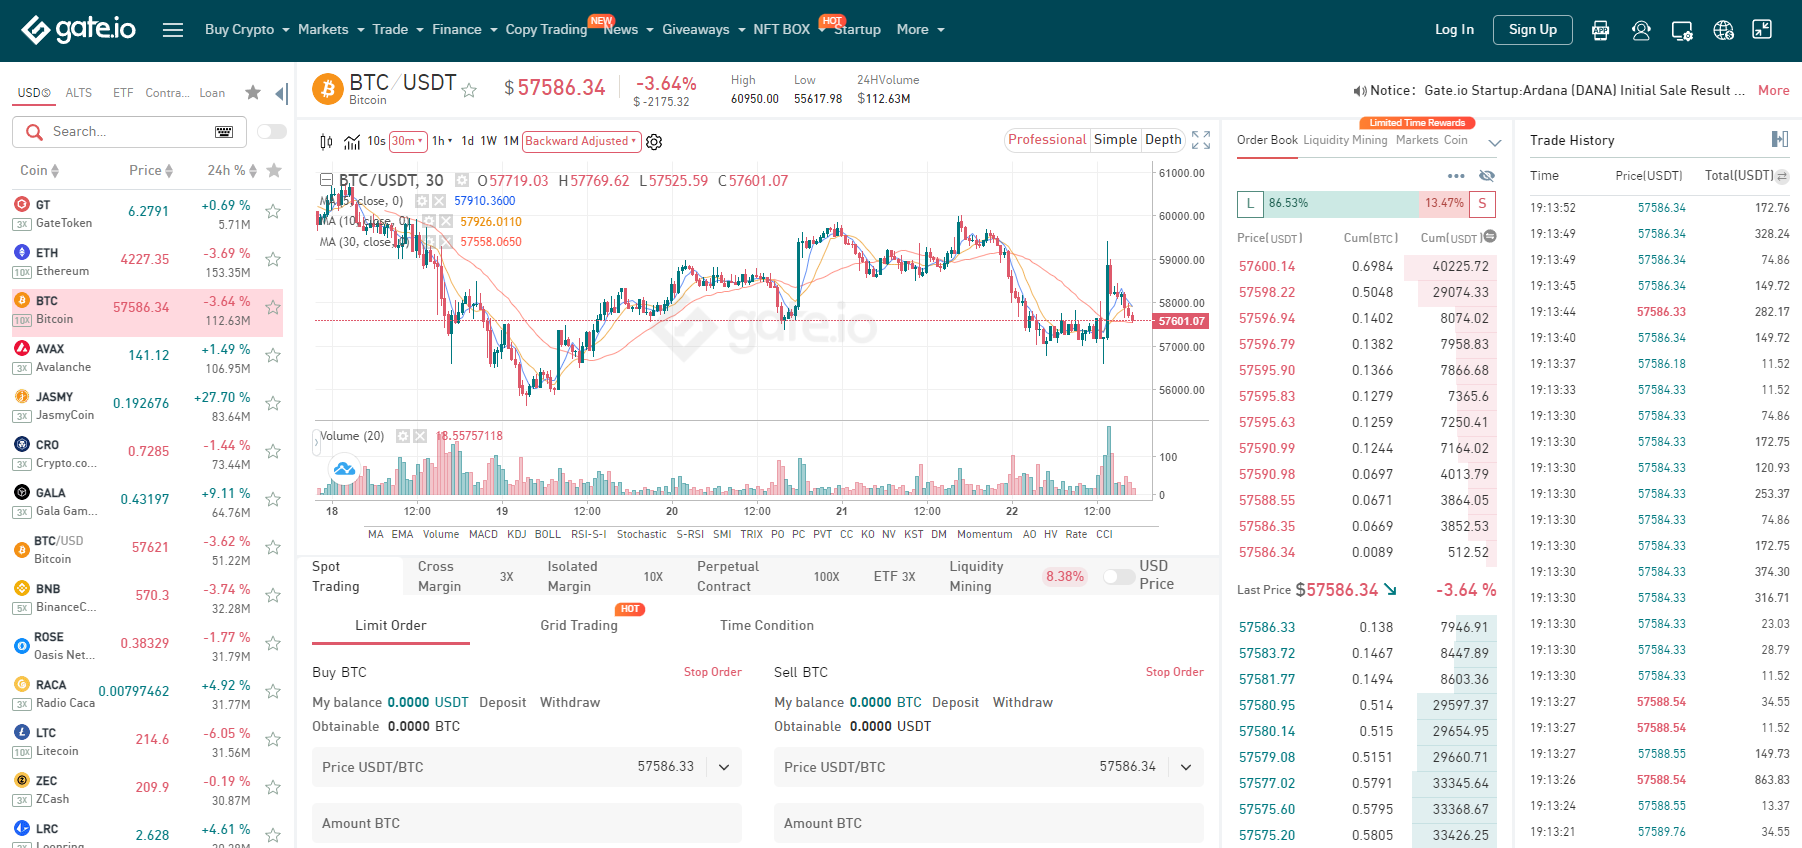Add GT GateToken to favorites
1802x848 pixels.
tap(273, 211)
